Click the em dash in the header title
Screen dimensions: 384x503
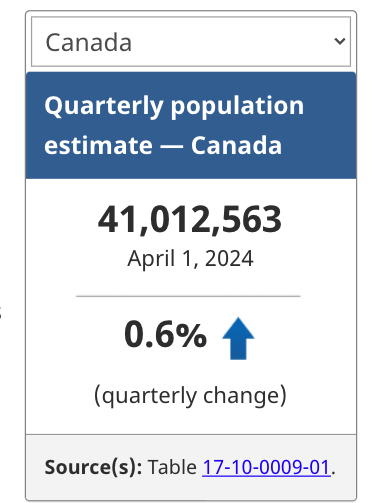[171, 147]
